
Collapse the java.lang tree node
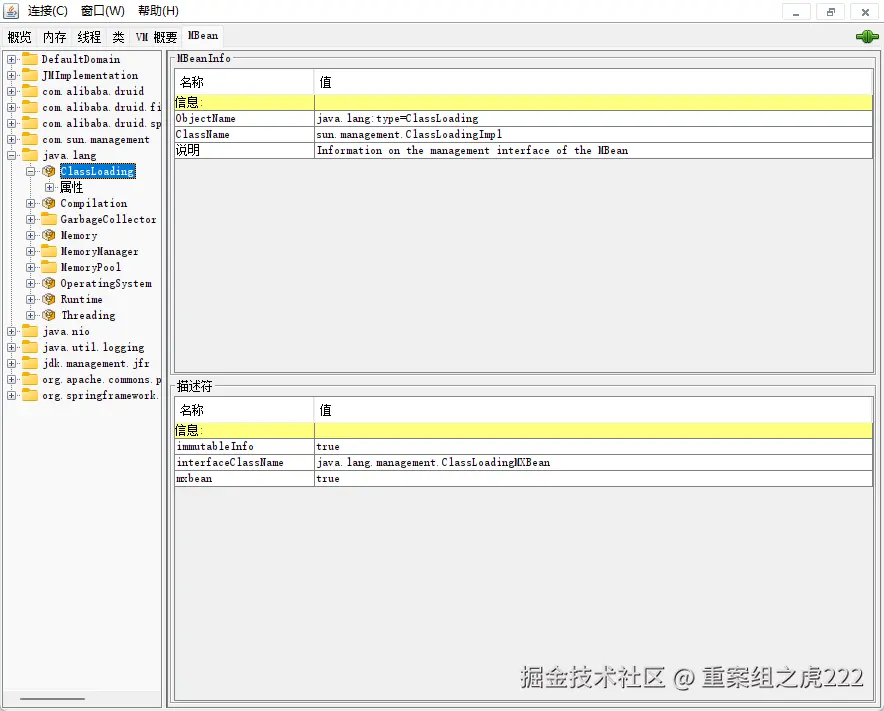tap(11, 155)
